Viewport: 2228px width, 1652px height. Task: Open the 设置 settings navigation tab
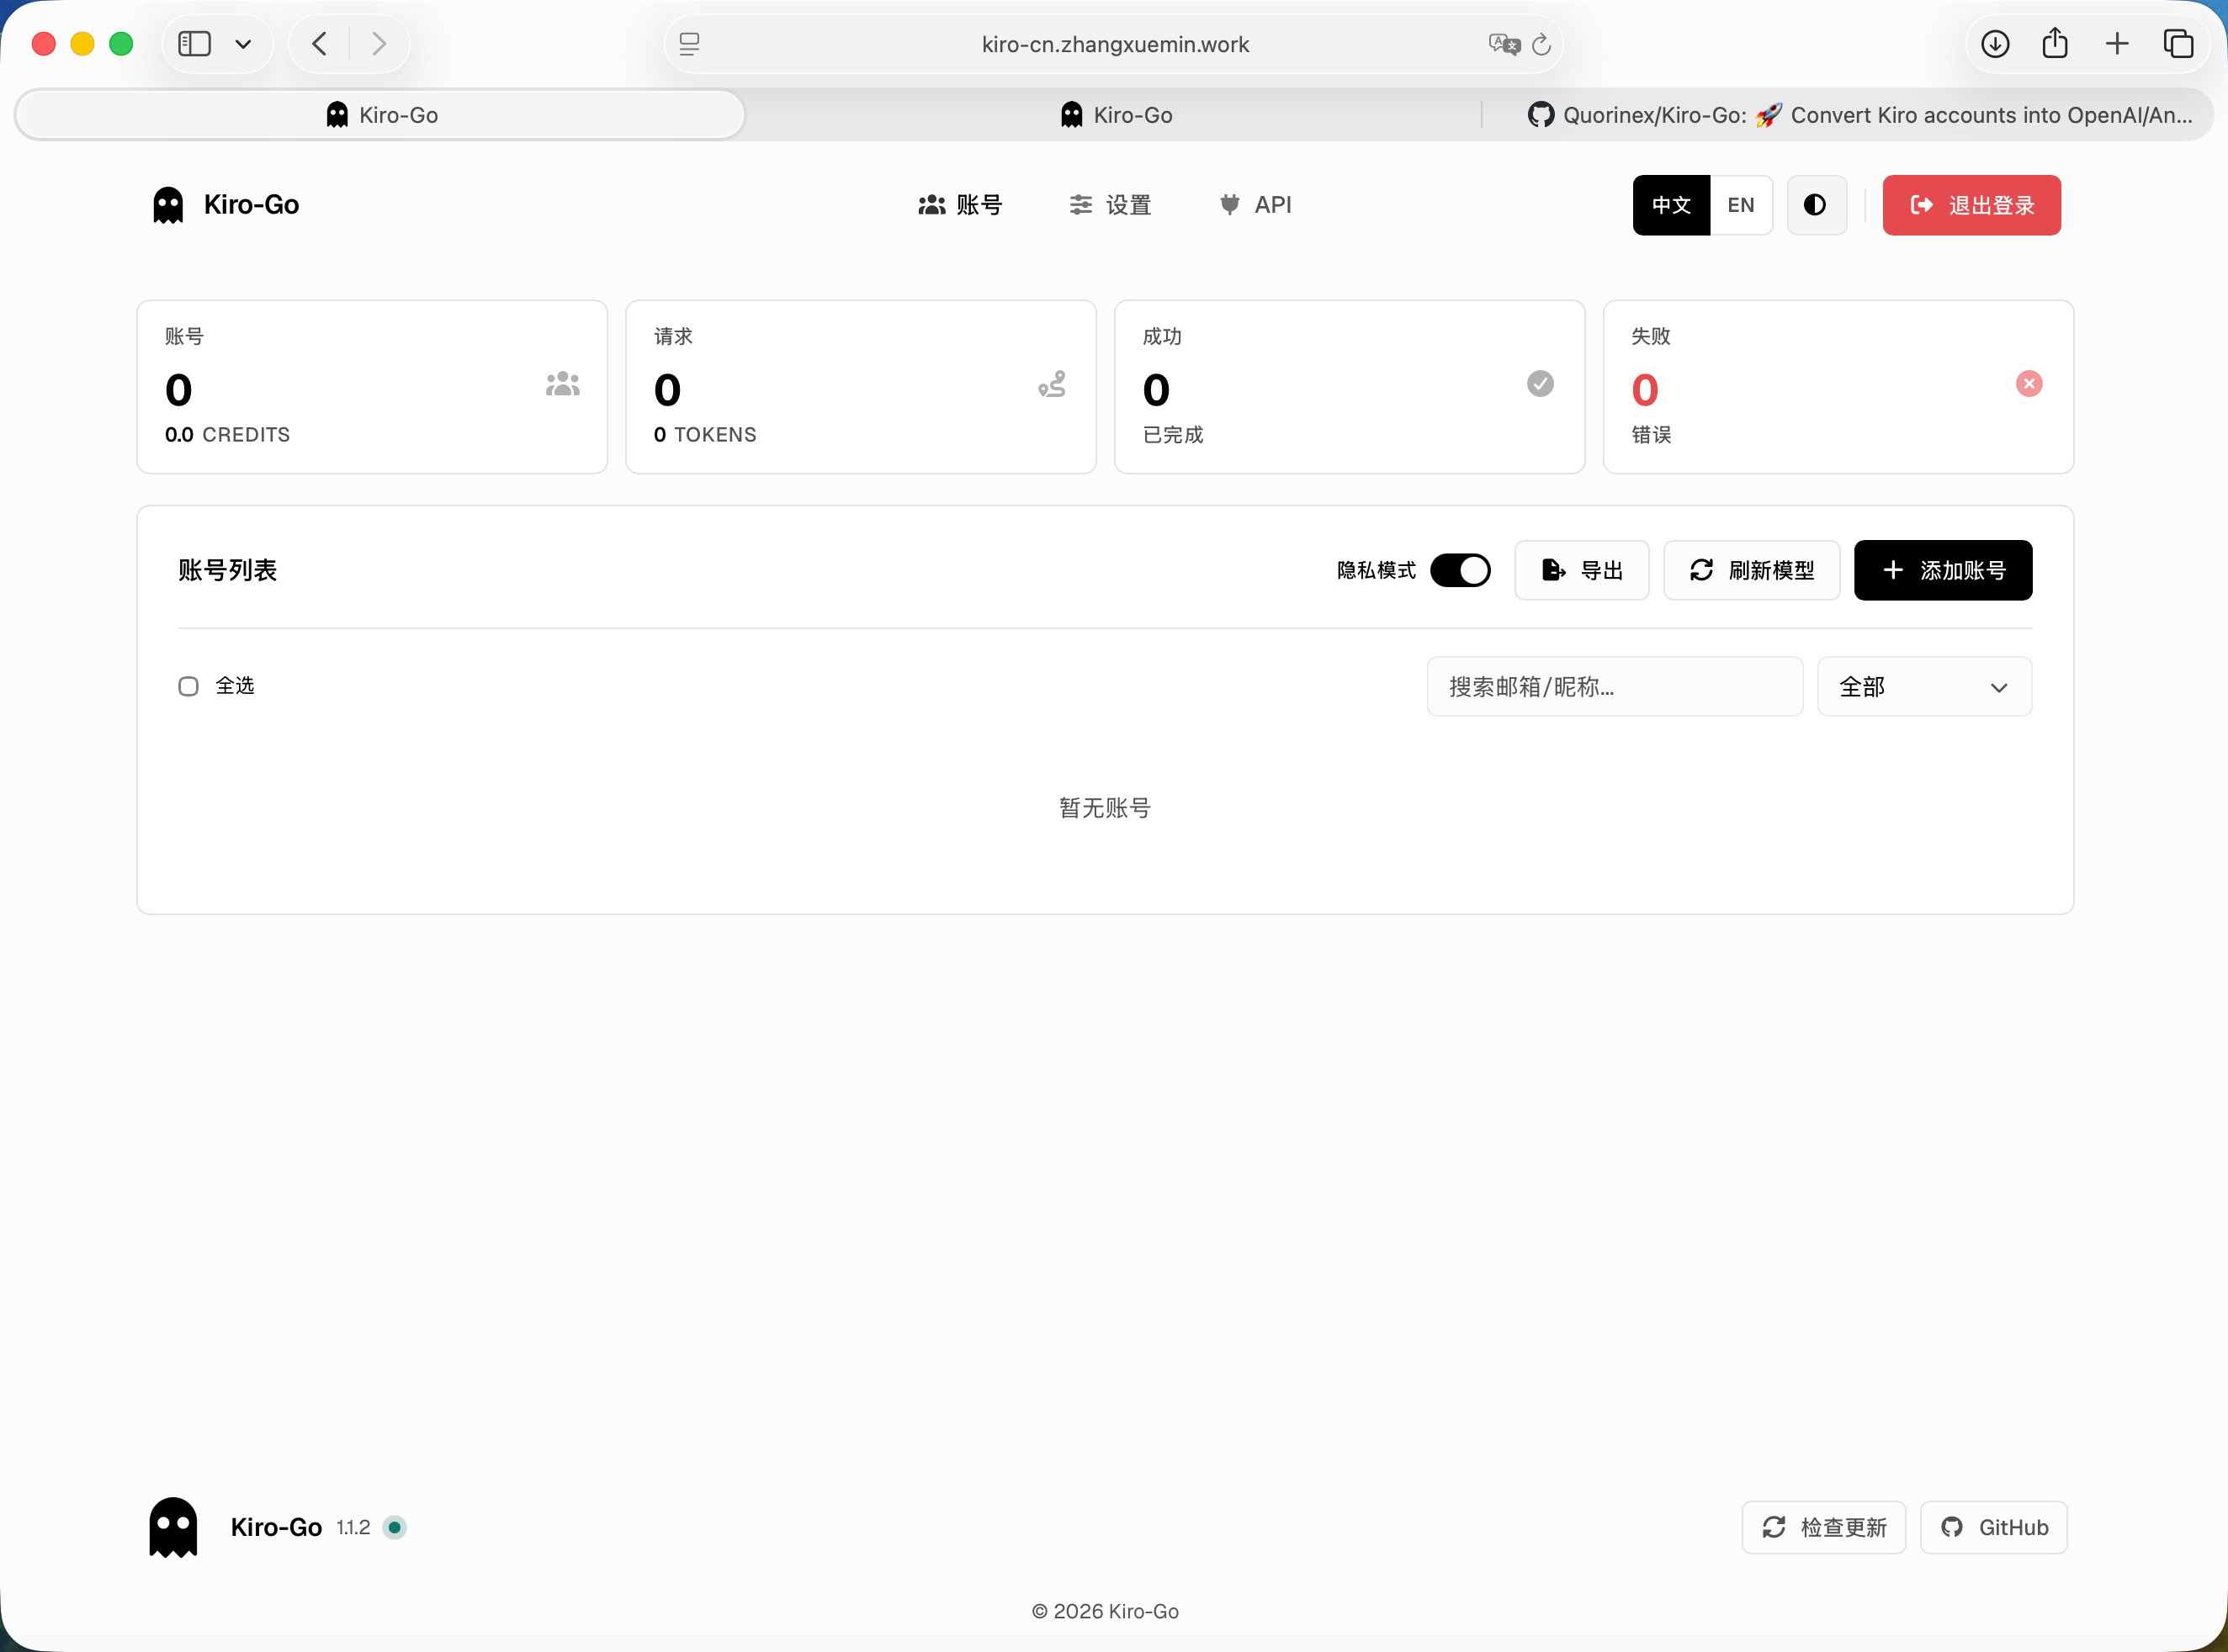1110,205
